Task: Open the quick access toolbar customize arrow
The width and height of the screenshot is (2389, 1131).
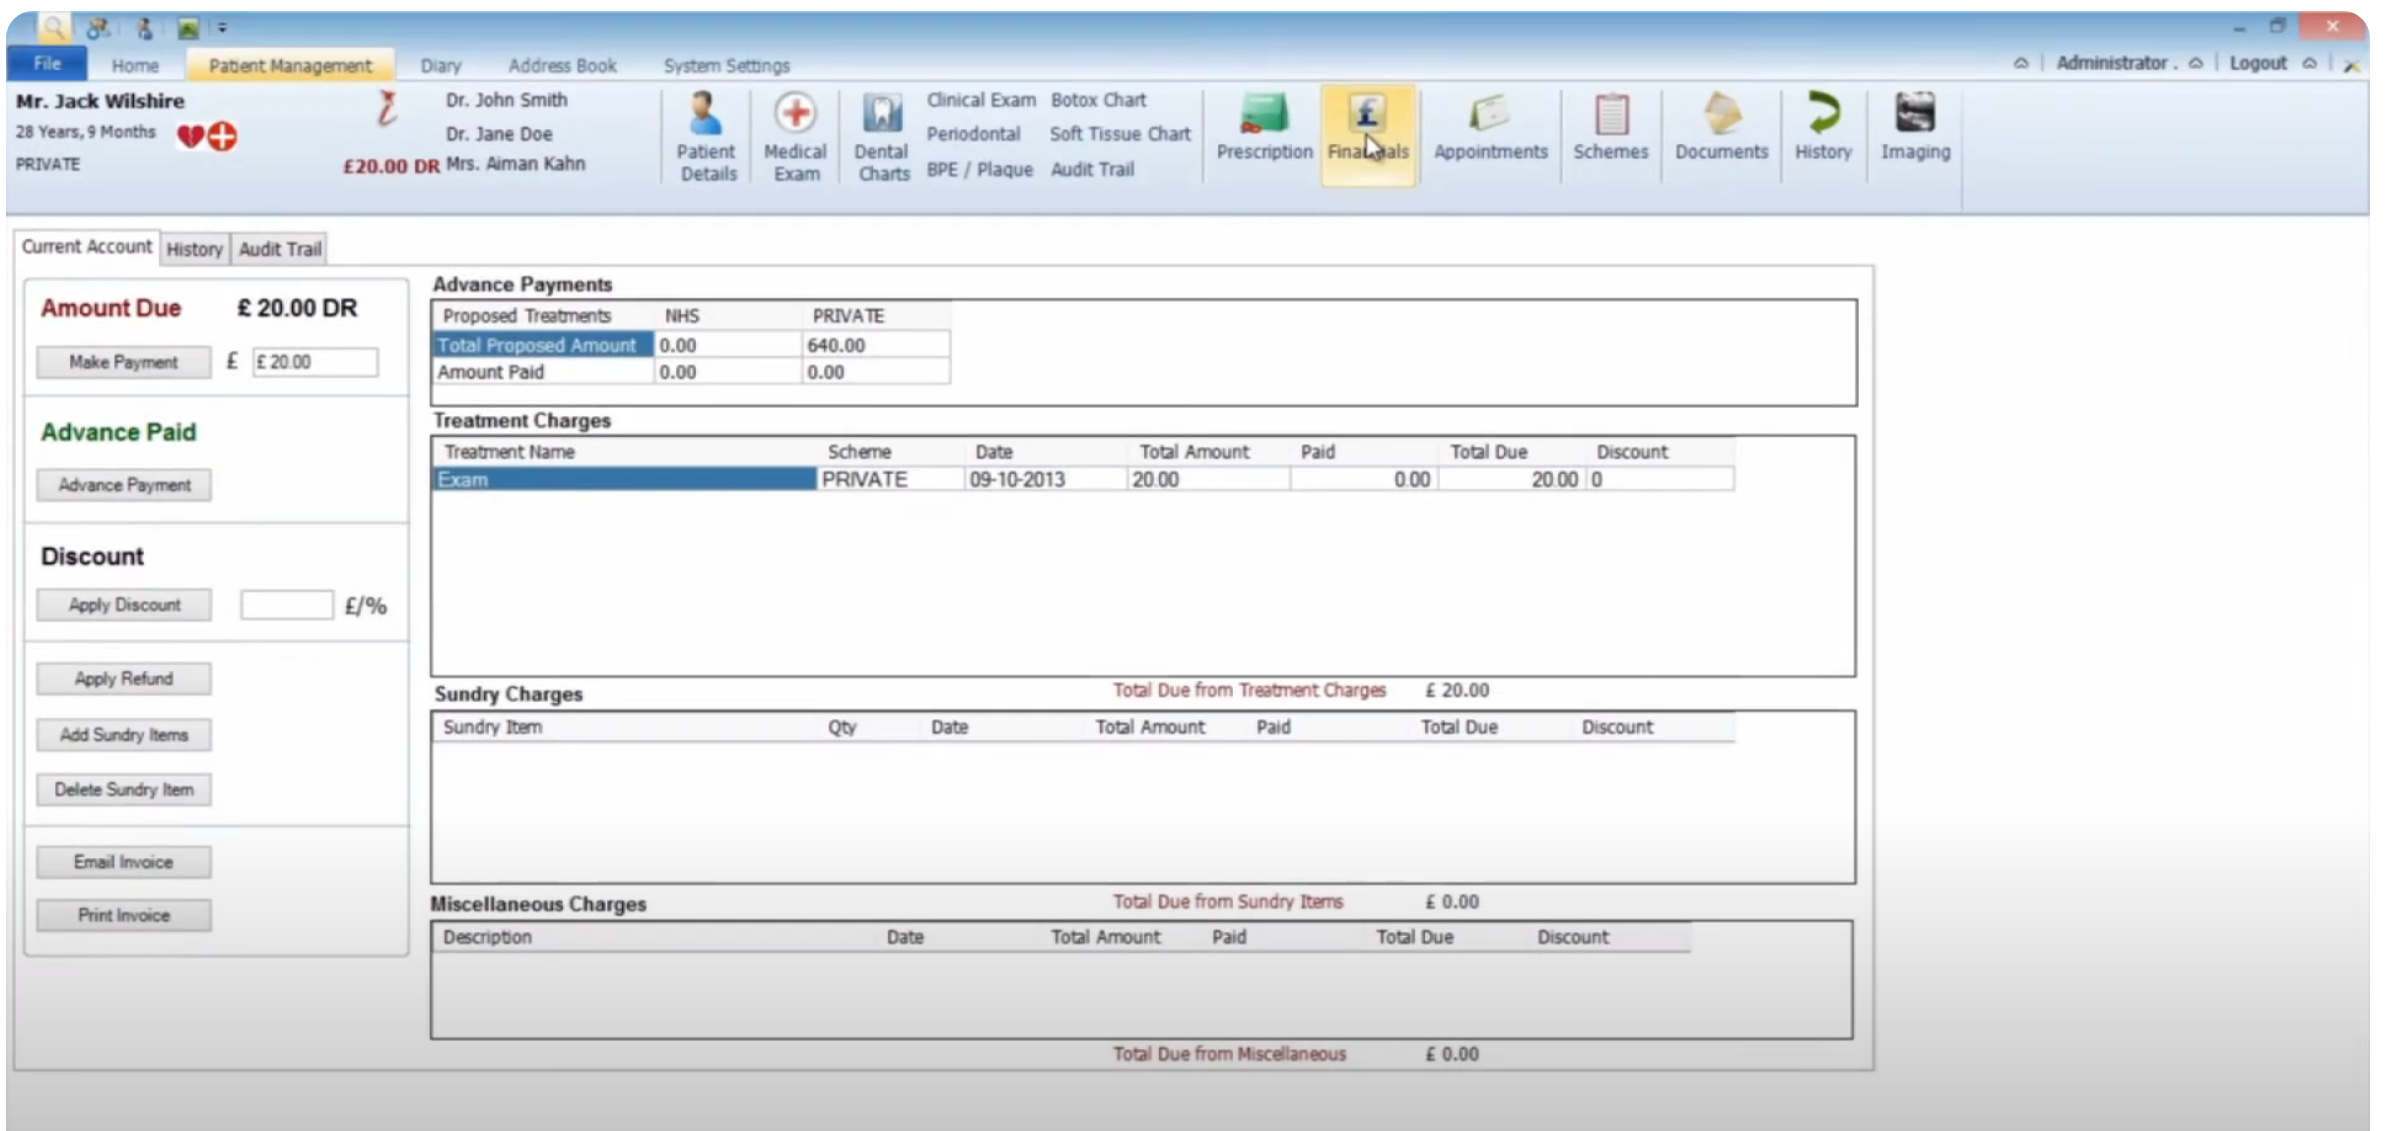Action: click(223, 28)
